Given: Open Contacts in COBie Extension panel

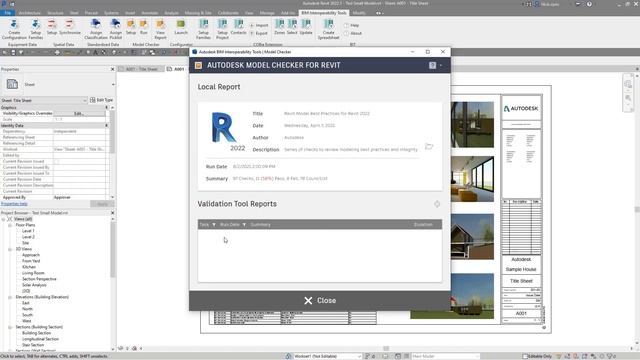Looking at the screenshot, I should point(238,27).
